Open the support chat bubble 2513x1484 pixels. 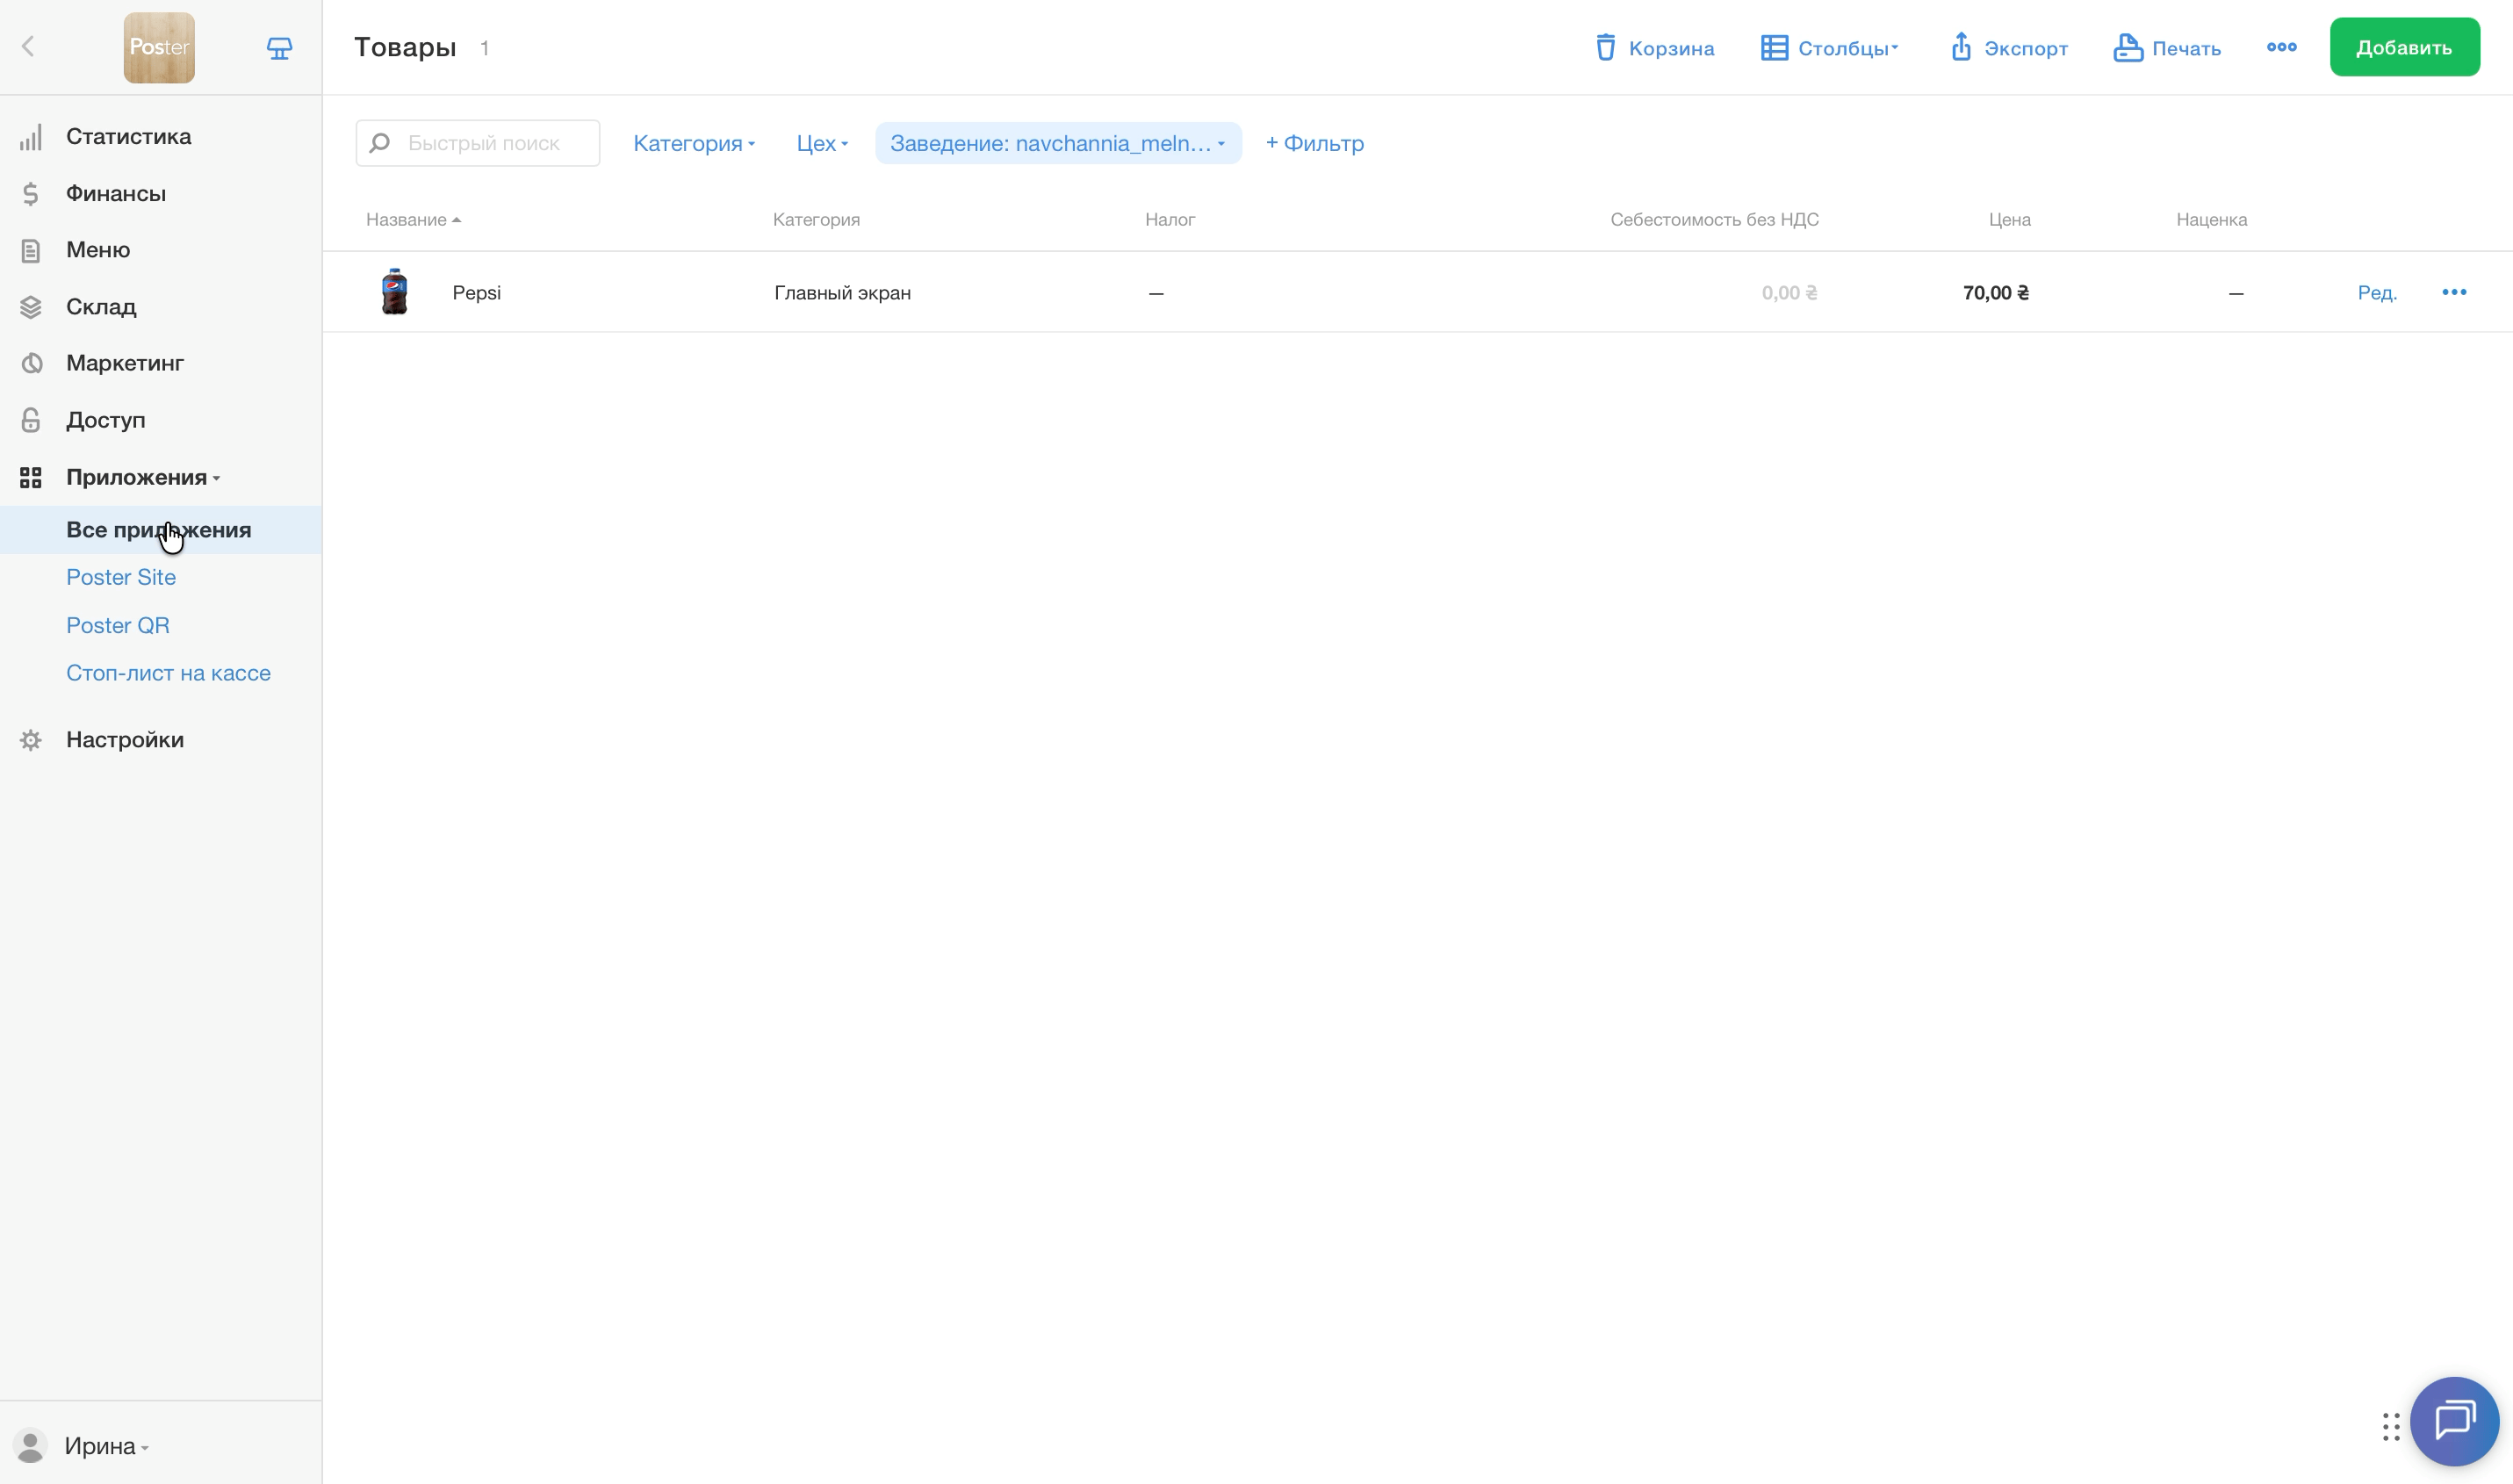tap(2453, 1420)
